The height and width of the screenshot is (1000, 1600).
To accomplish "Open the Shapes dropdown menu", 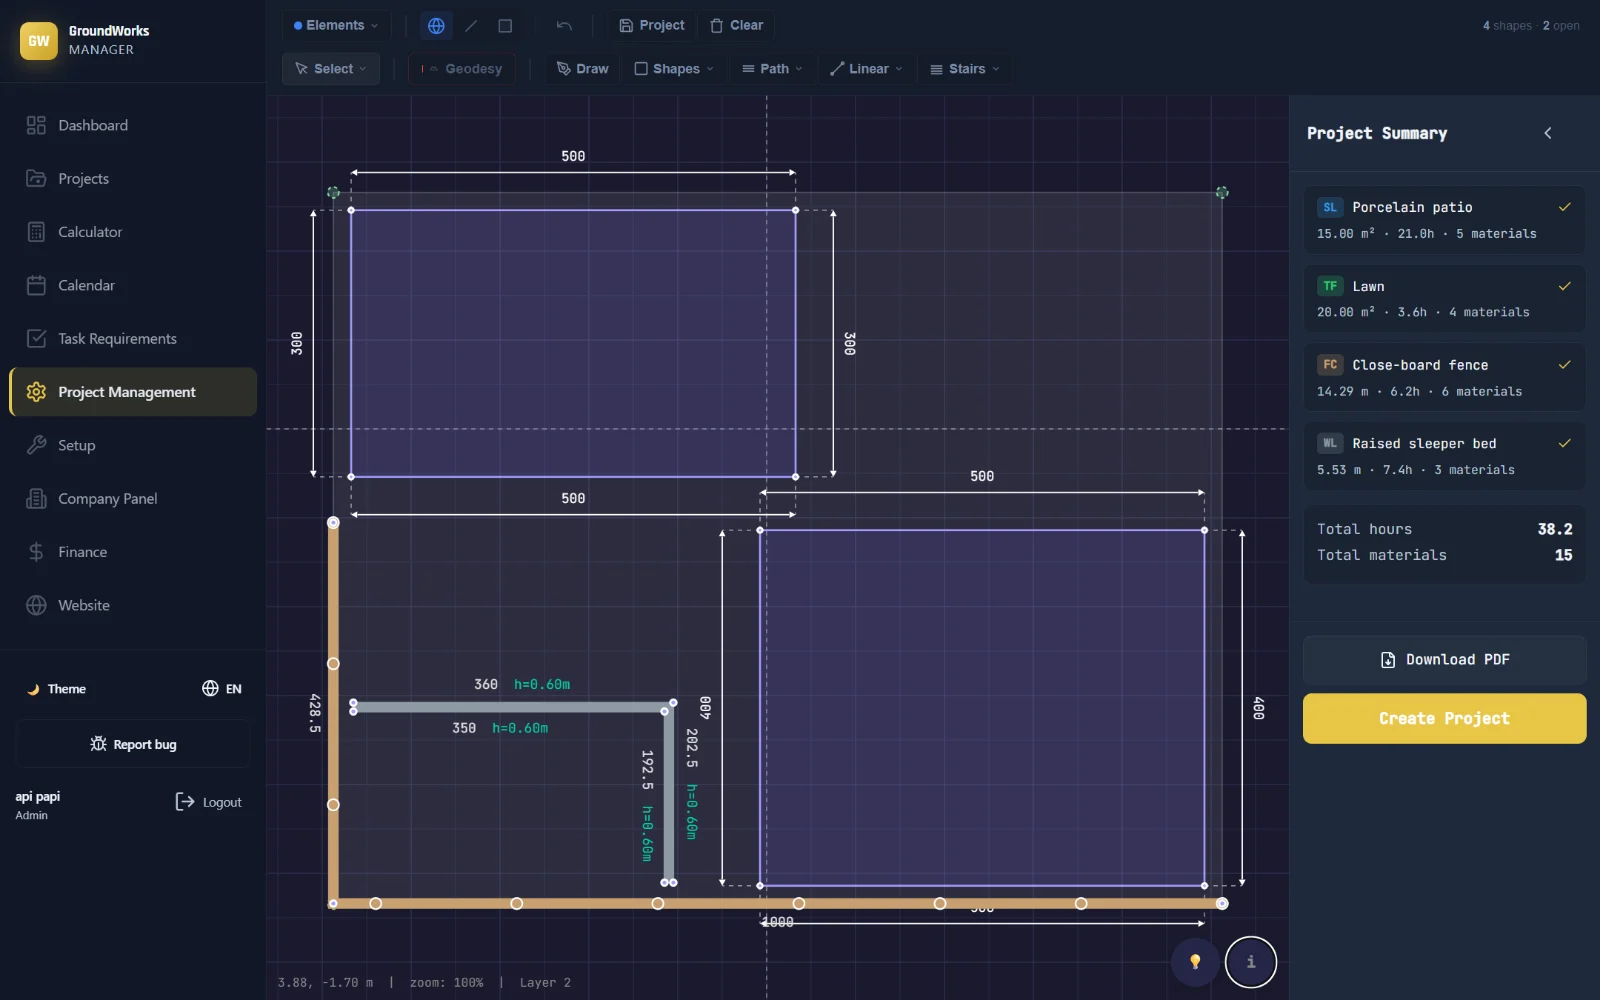I will point(674,69).
